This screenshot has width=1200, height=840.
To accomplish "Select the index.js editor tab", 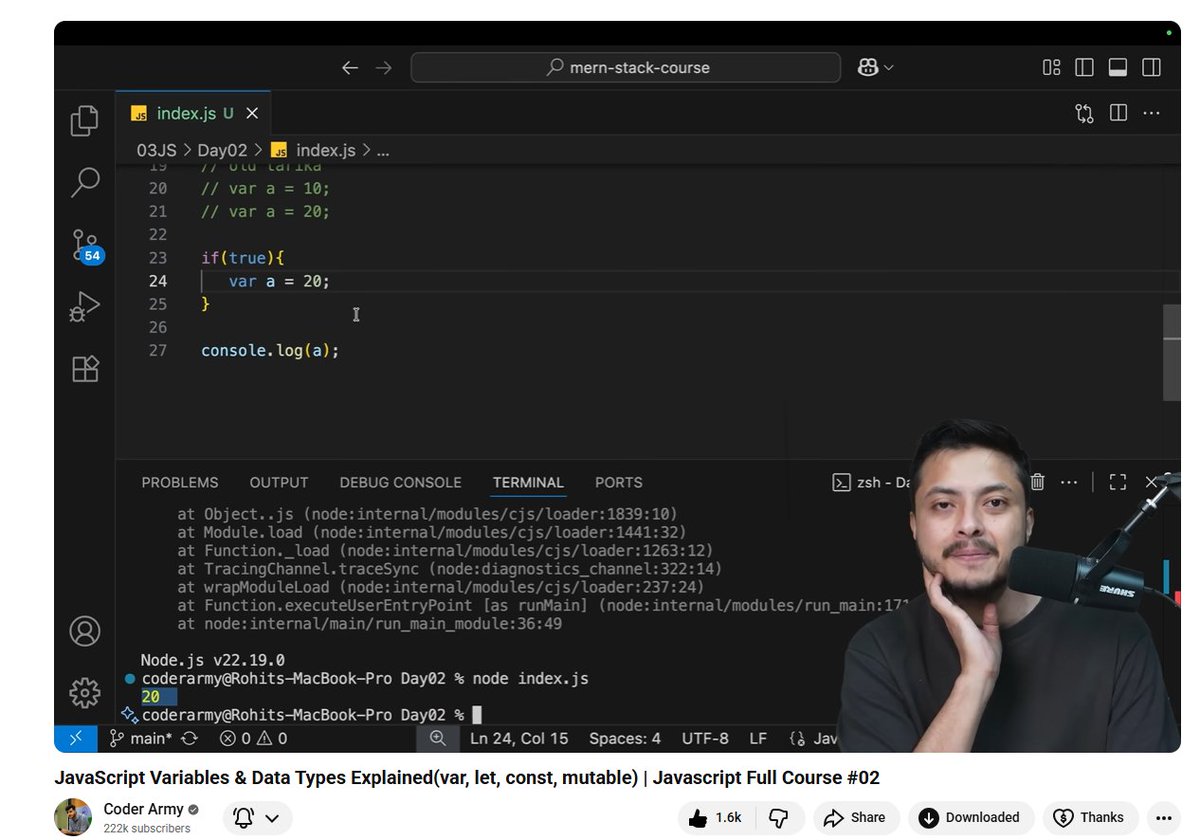I will coord(193,113).
